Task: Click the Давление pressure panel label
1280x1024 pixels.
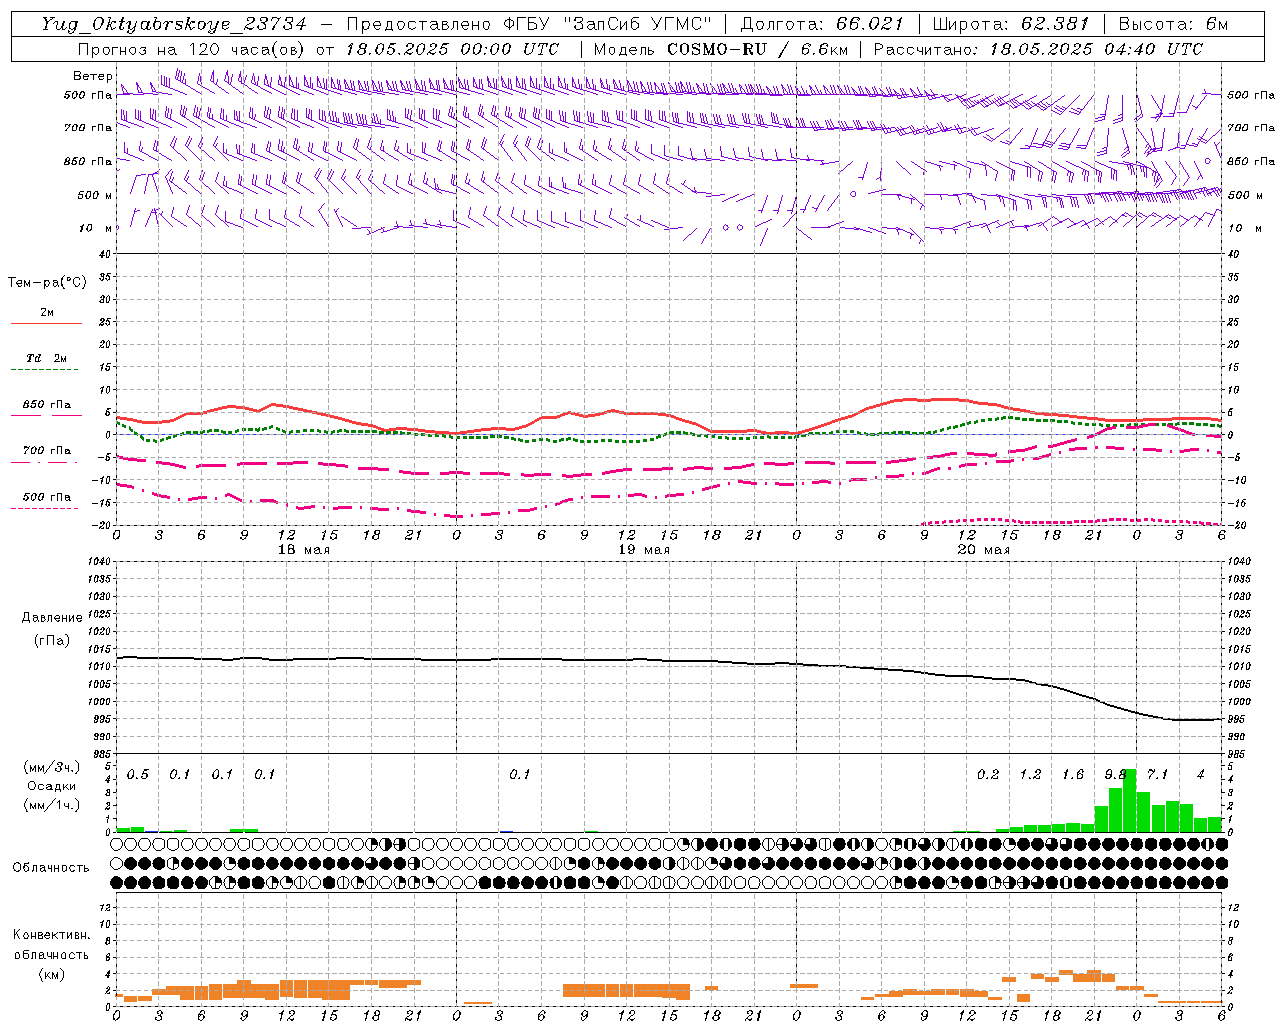Action: point(52,618)
